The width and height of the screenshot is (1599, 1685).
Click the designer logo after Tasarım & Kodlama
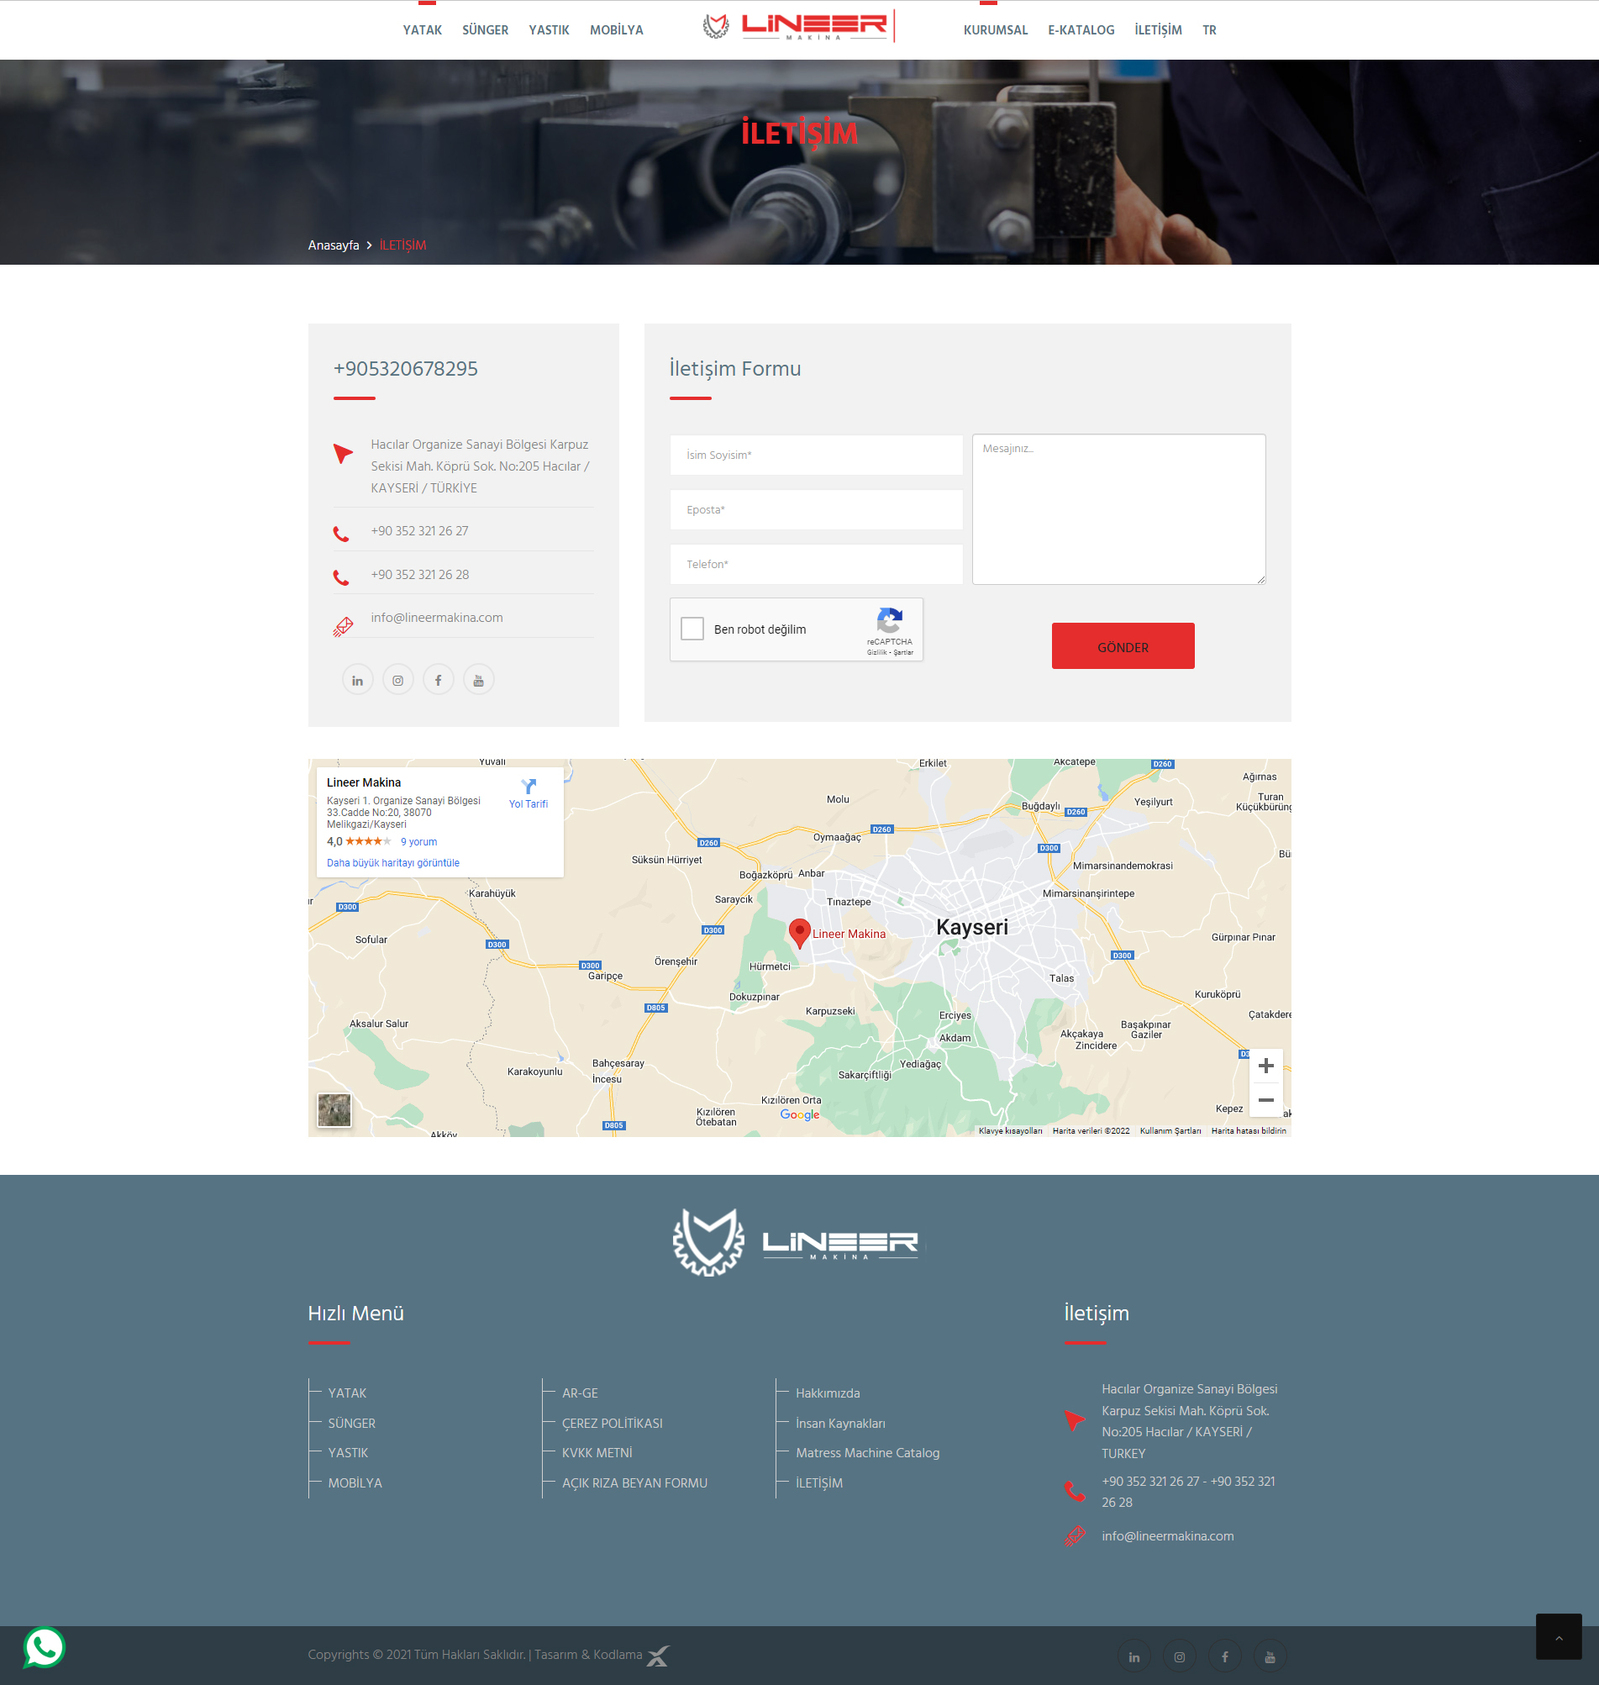tap(658, 1656)
